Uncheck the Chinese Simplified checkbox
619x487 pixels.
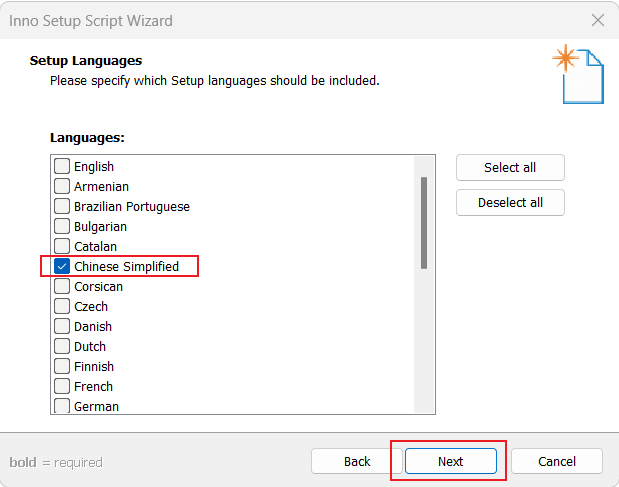62,266
